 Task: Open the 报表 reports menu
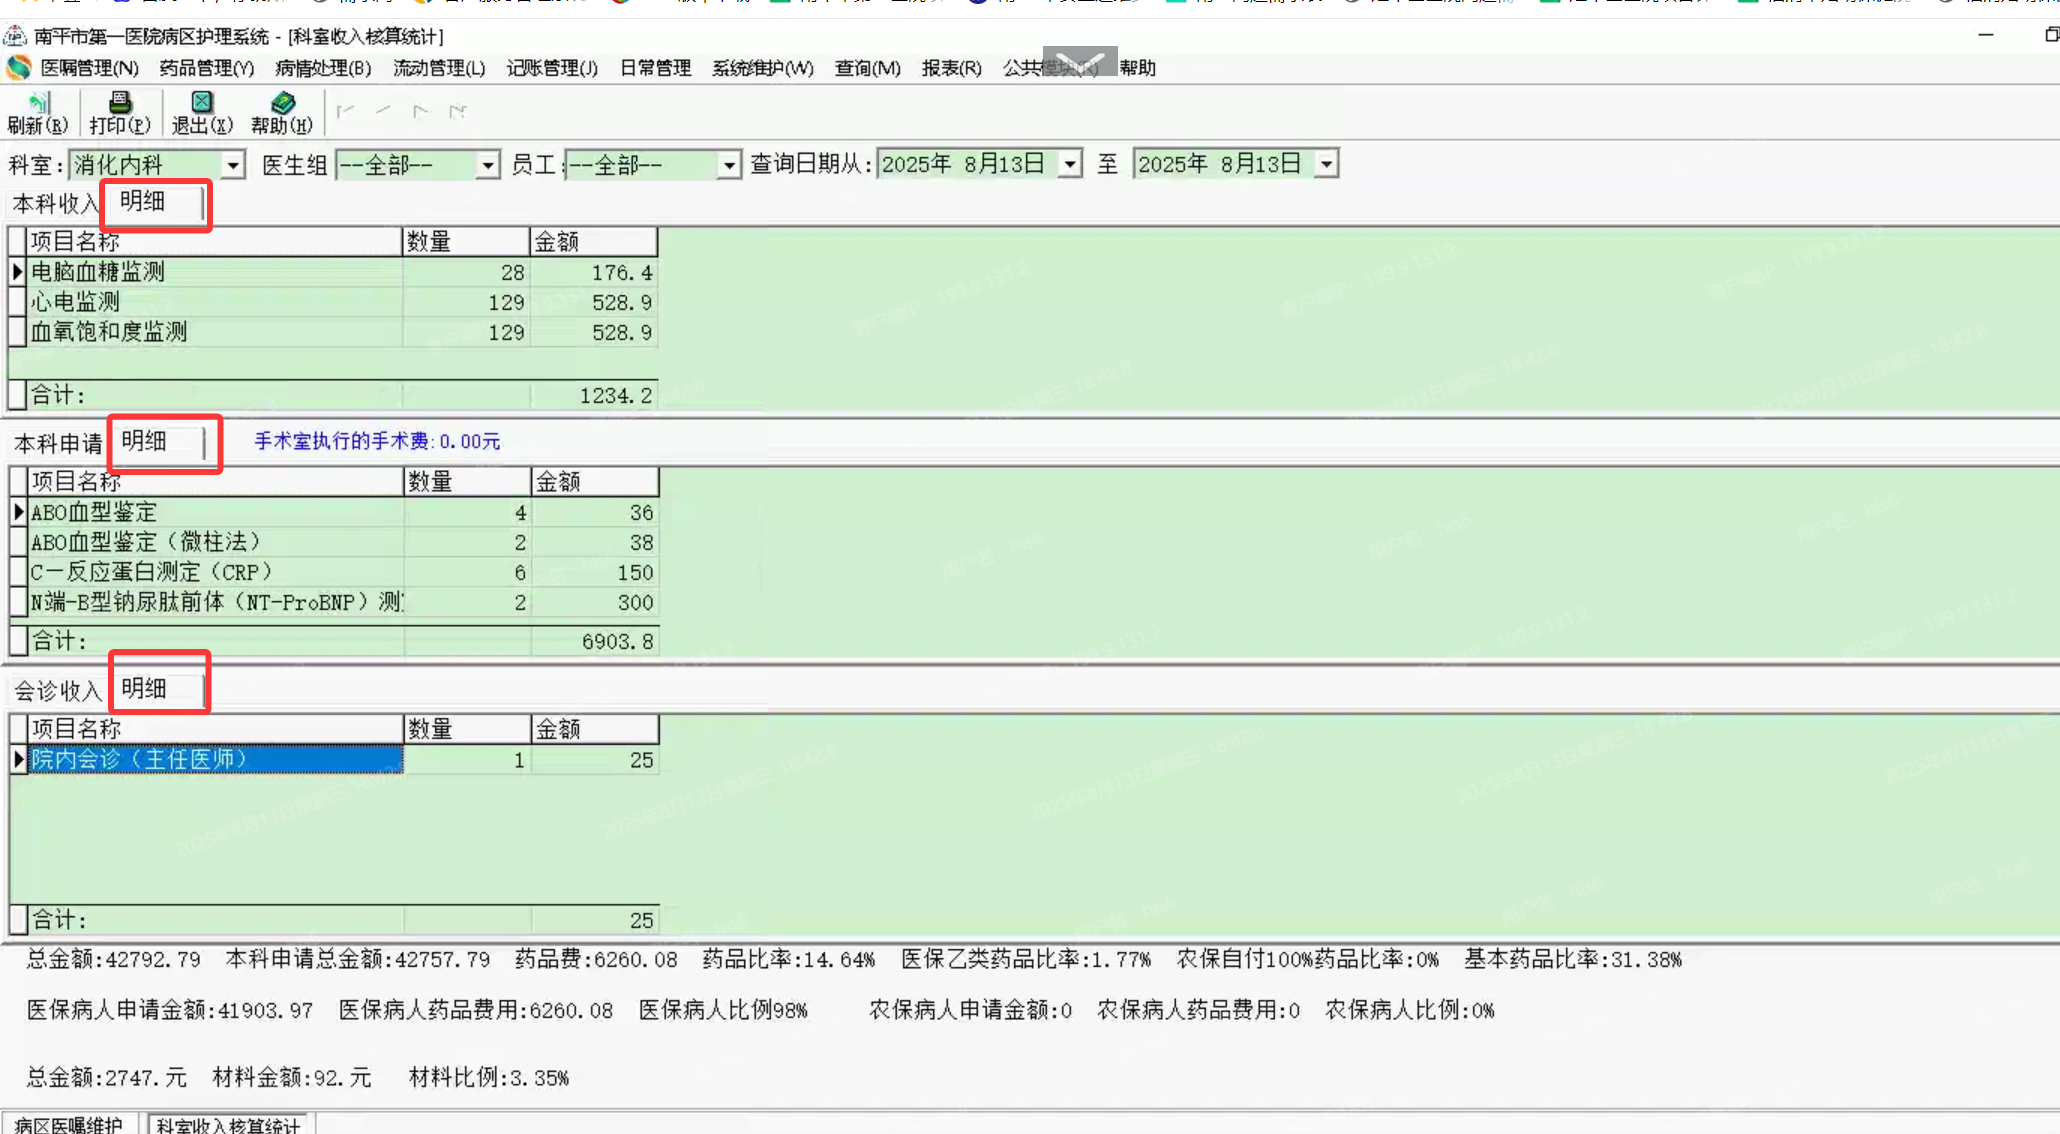pyautogui.click(x=951, y=68)
